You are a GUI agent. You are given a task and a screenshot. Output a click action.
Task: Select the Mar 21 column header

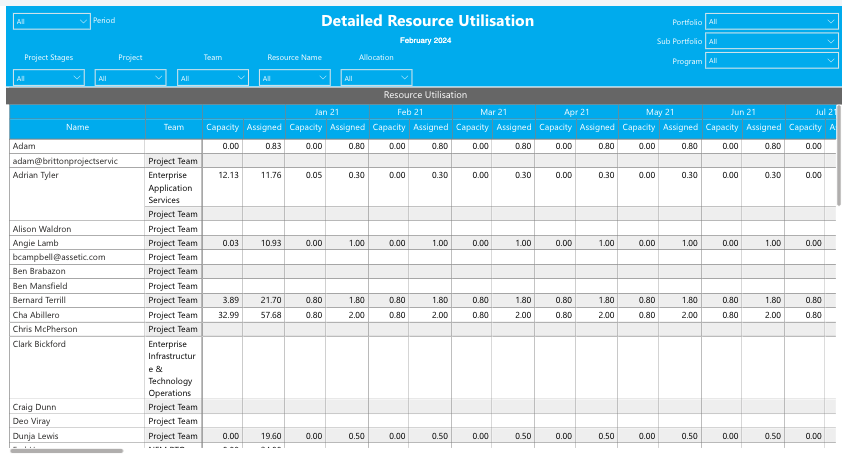[493, 112]
